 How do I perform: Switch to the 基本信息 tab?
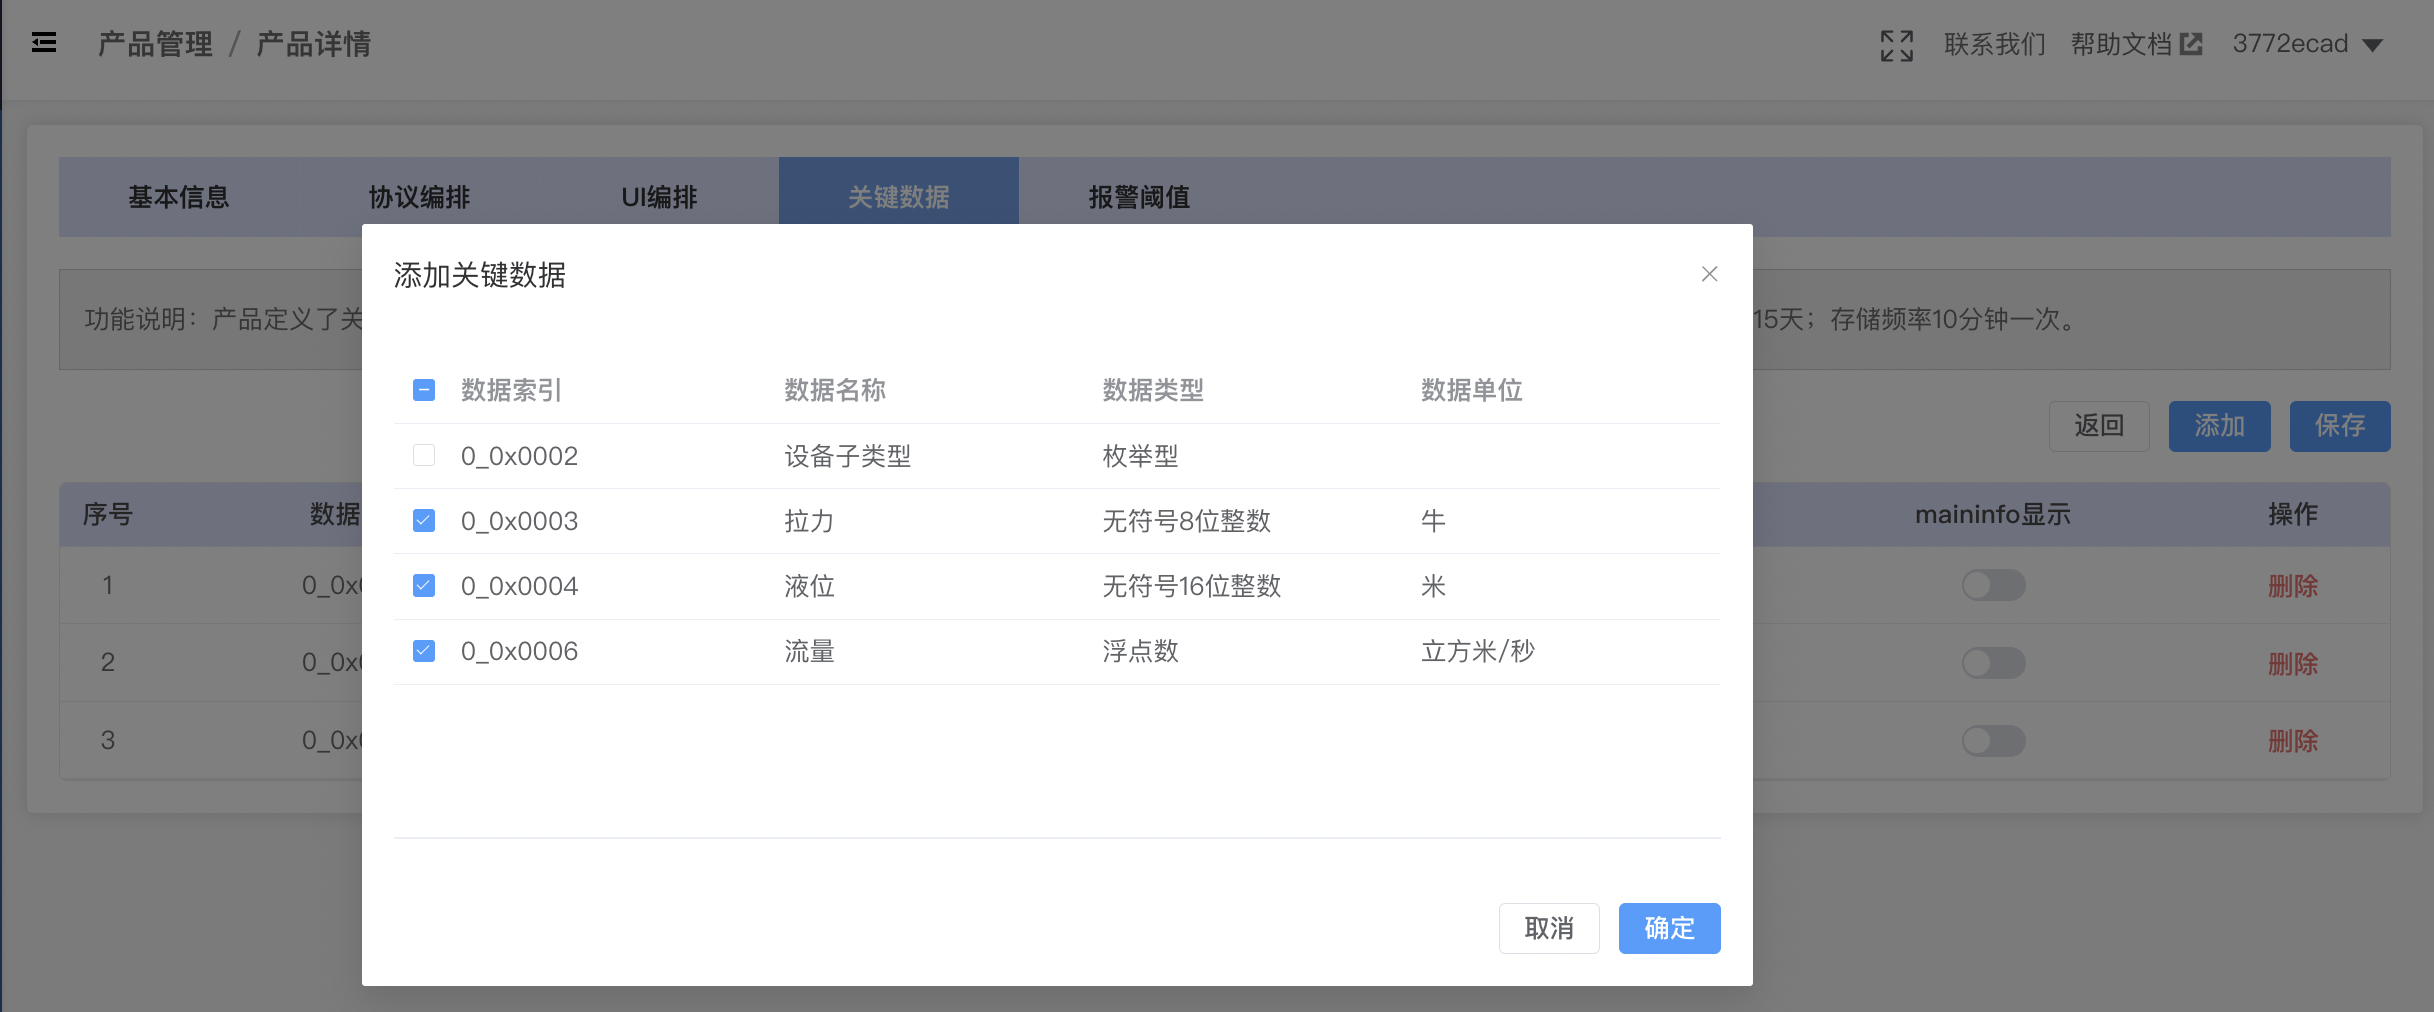coord(179,197)
